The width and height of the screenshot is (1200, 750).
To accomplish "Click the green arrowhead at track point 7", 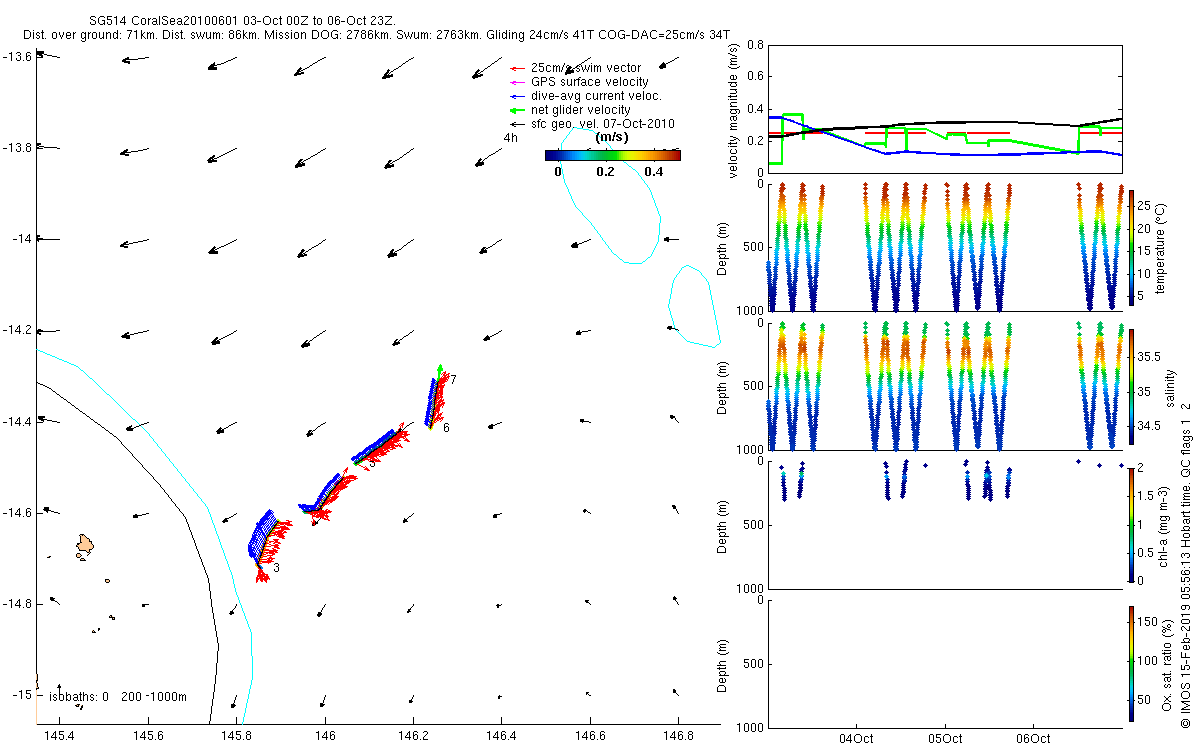I will click(x=440, y=369).
